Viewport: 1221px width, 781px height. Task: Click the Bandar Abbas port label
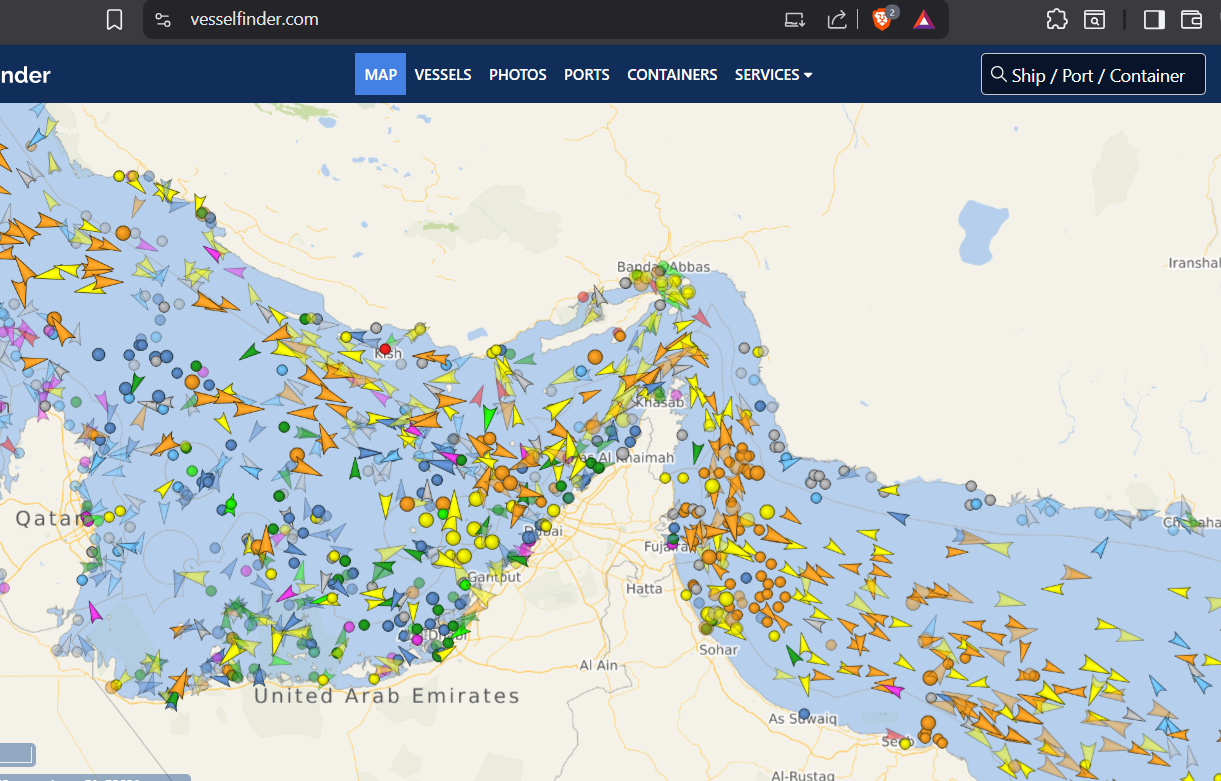[664, 267]
